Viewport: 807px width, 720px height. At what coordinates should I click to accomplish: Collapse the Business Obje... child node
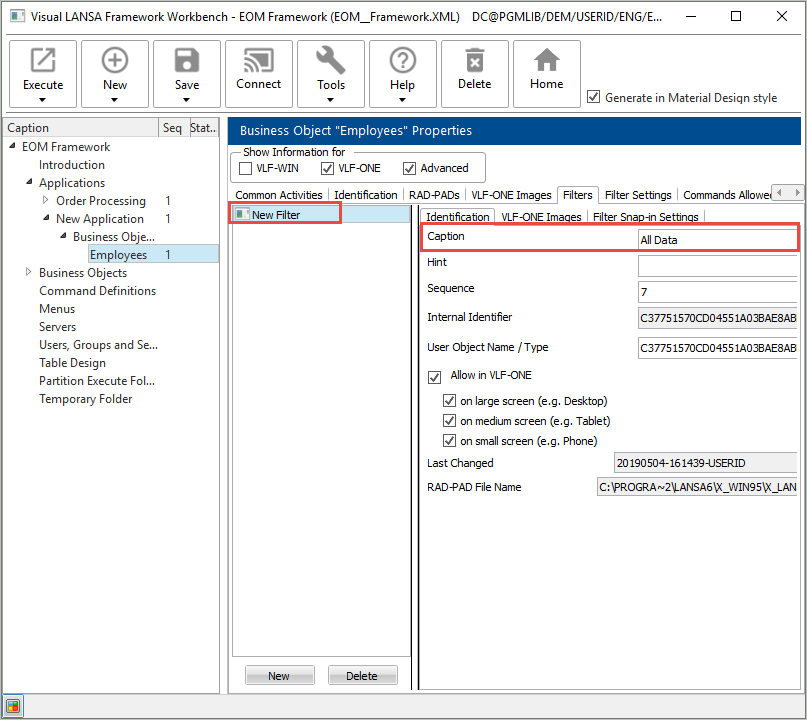click(63, 236)
